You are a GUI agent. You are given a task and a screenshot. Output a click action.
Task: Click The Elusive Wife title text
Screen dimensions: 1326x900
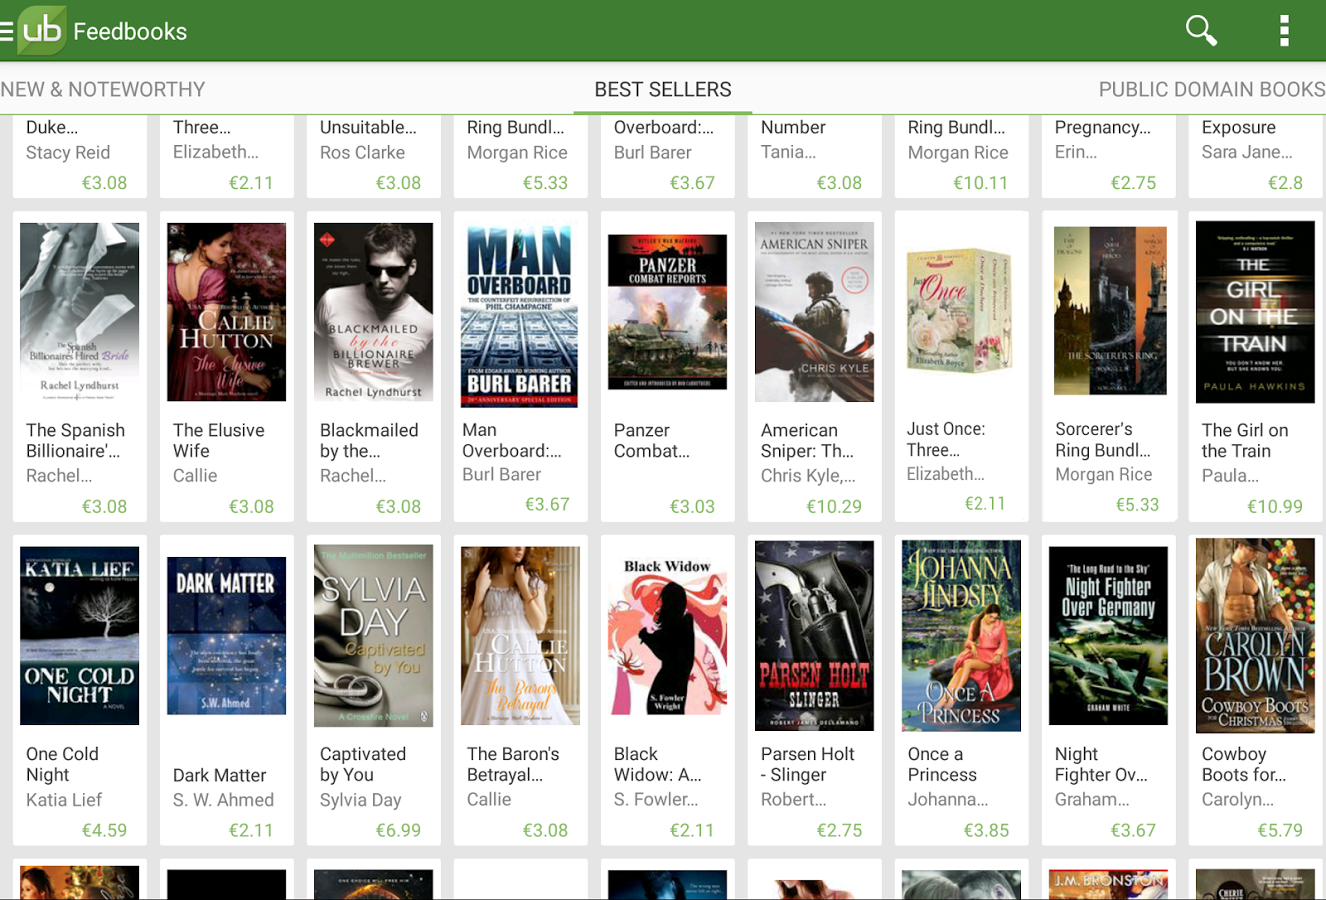[x=219, y=440]
